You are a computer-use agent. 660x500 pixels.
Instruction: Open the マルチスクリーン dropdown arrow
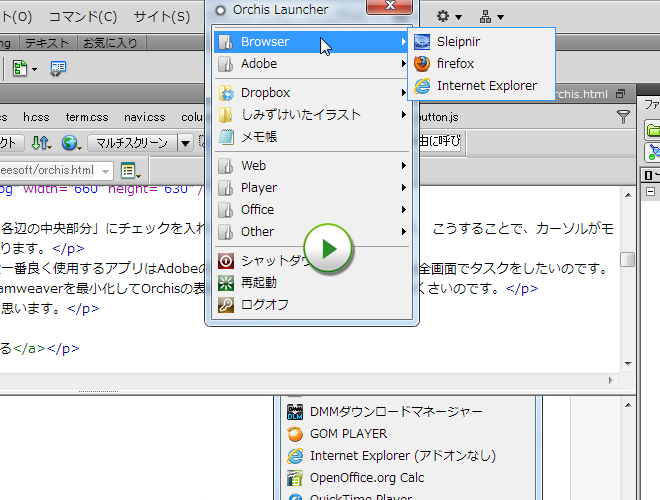point(185,143)
